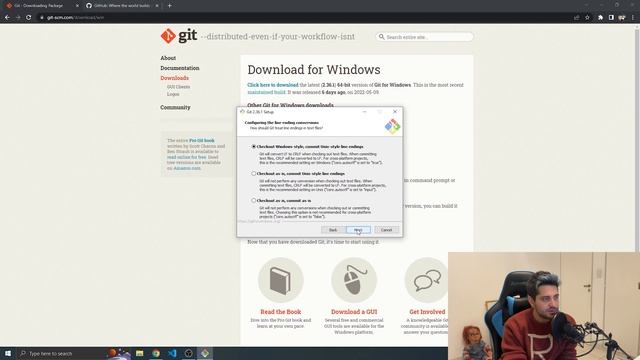Open Visual Studio Code from taskbar
Screen dimensions: 640x360
(172, 353)
